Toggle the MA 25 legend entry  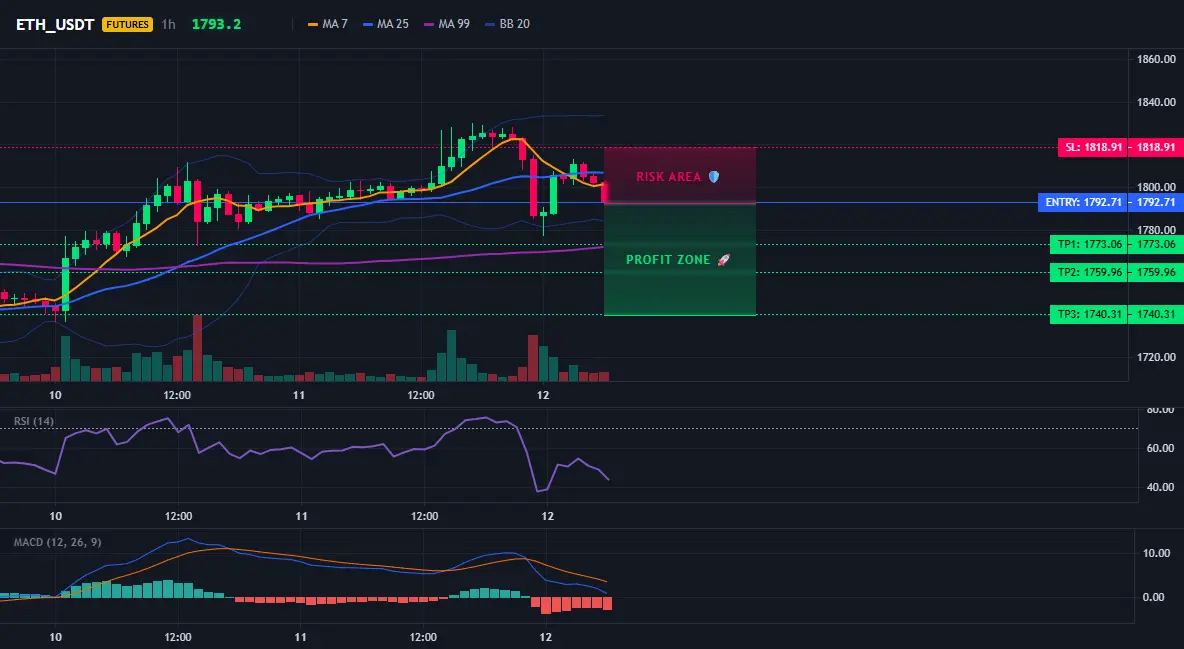point(386,24)
